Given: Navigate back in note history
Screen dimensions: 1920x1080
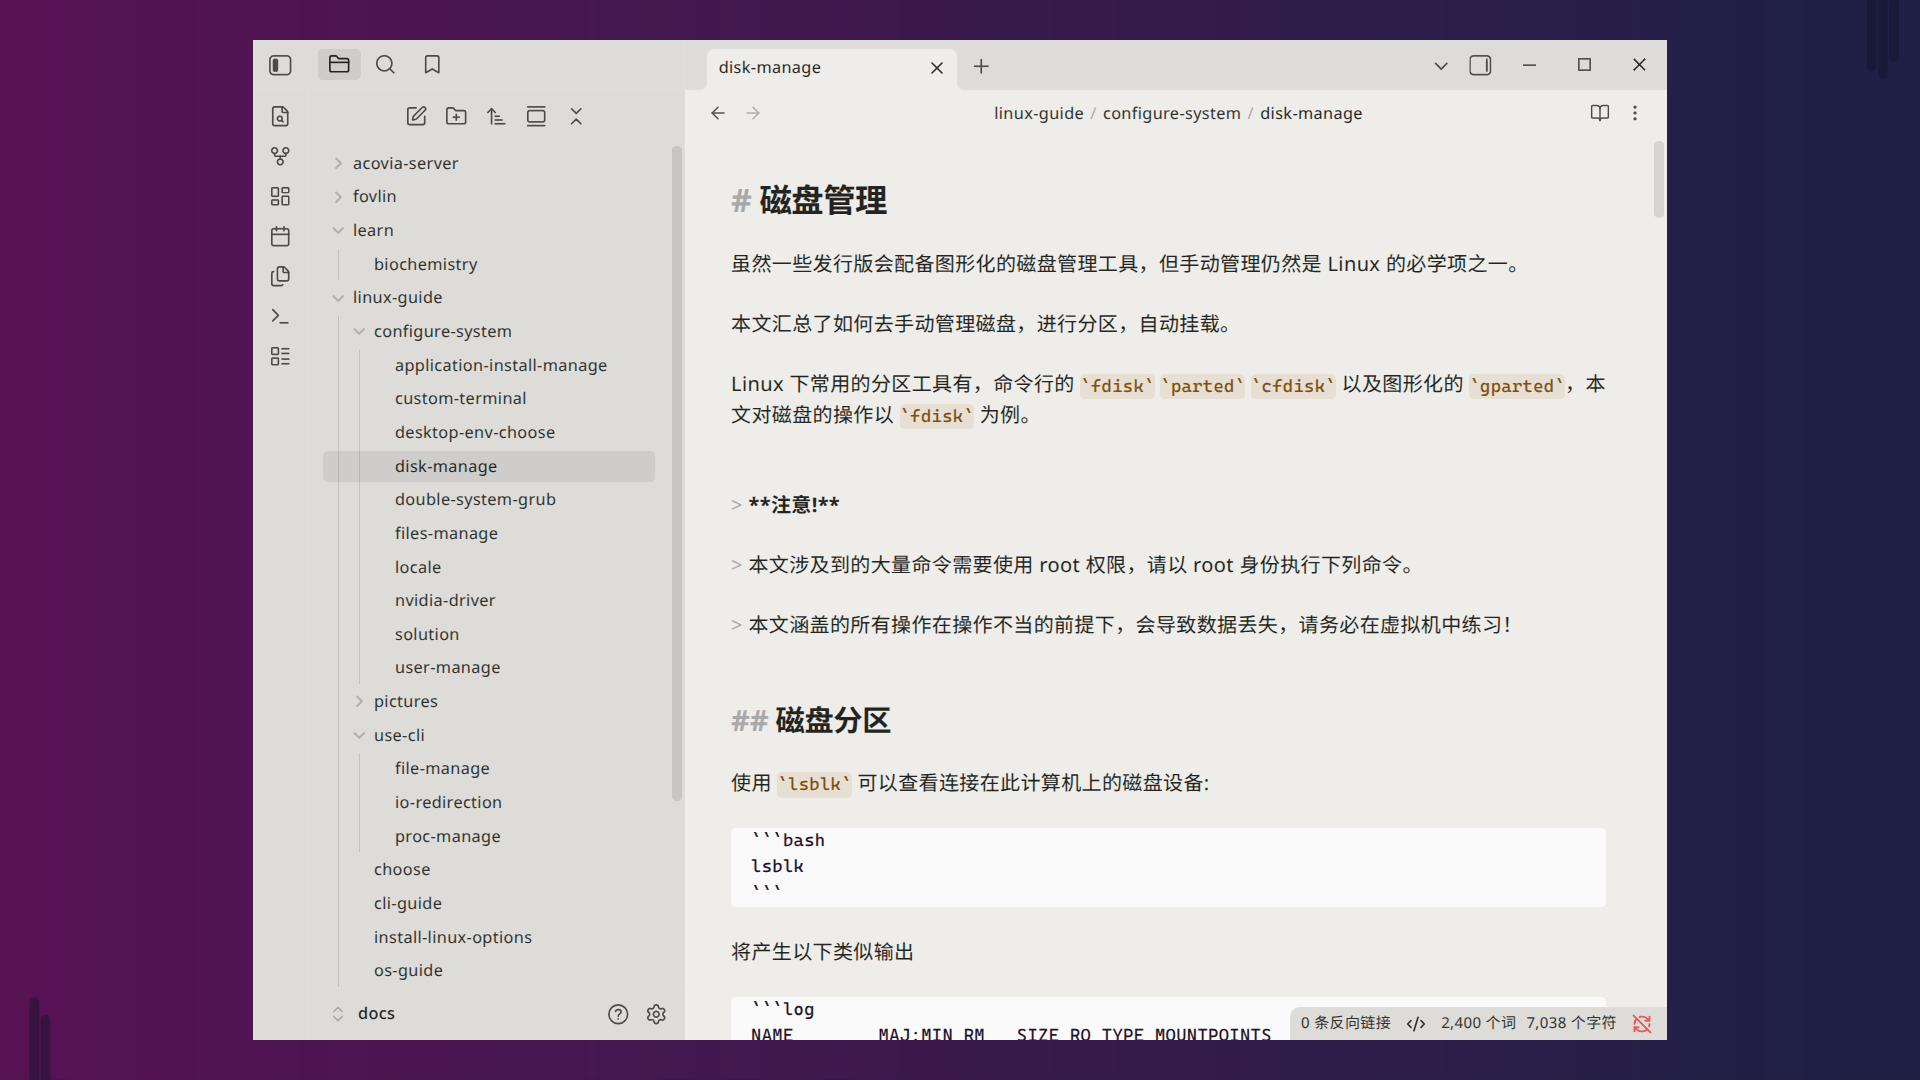Looking at the screenshot, I should click(718, 113).
